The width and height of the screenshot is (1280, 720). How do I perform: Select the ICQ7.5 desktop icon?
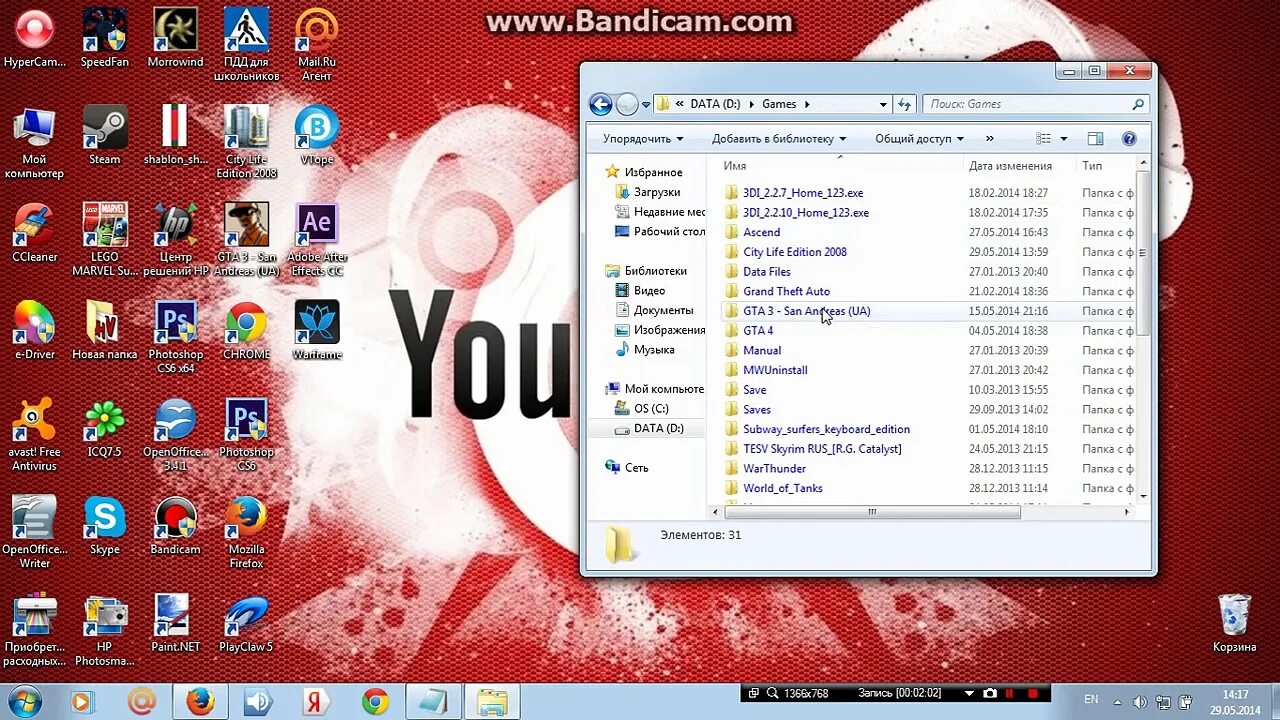105,427
